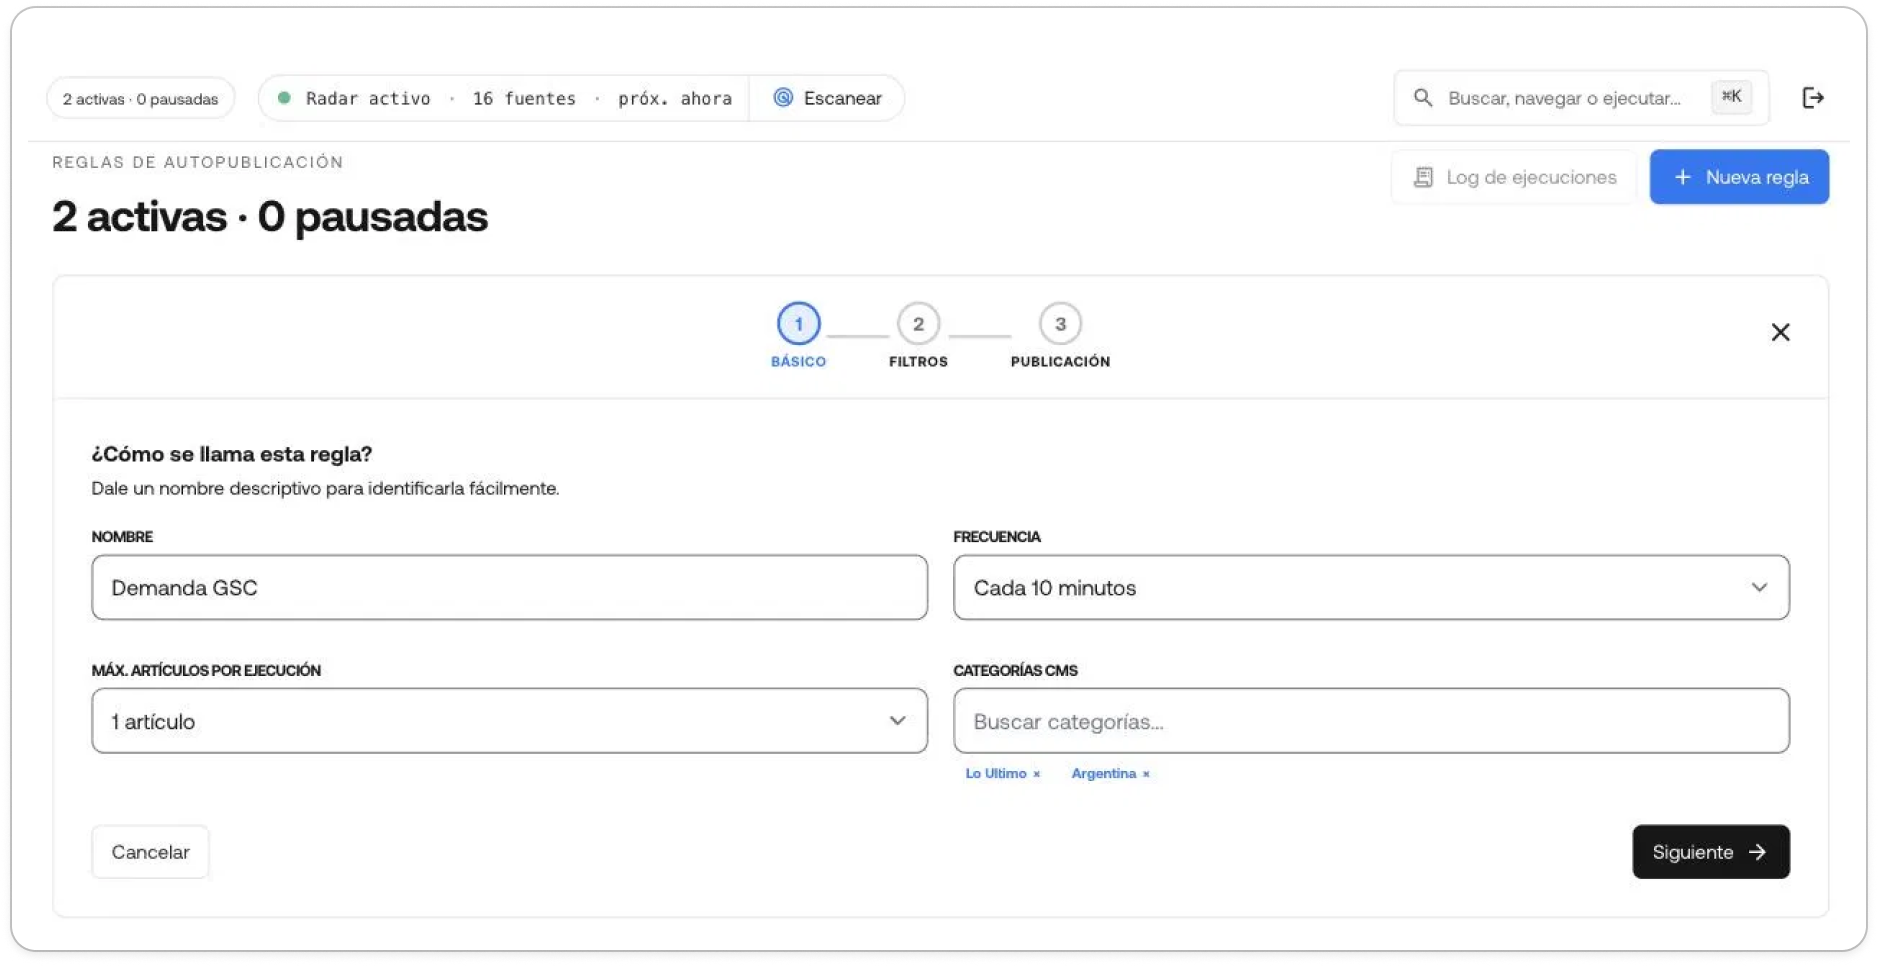Click the radar scan icon beside Escanear

[783, 98]
